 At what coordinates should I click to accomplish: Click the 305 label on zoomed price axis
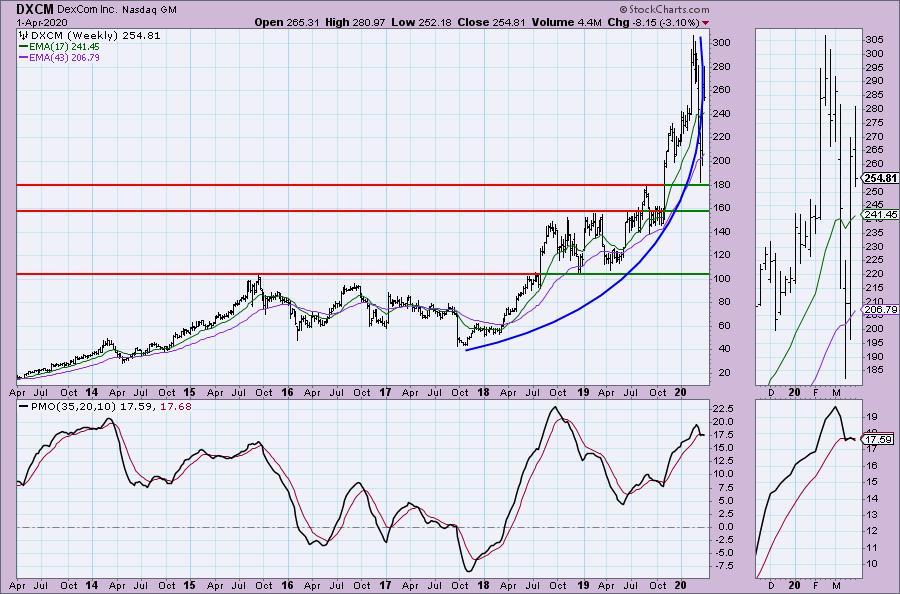874,40
